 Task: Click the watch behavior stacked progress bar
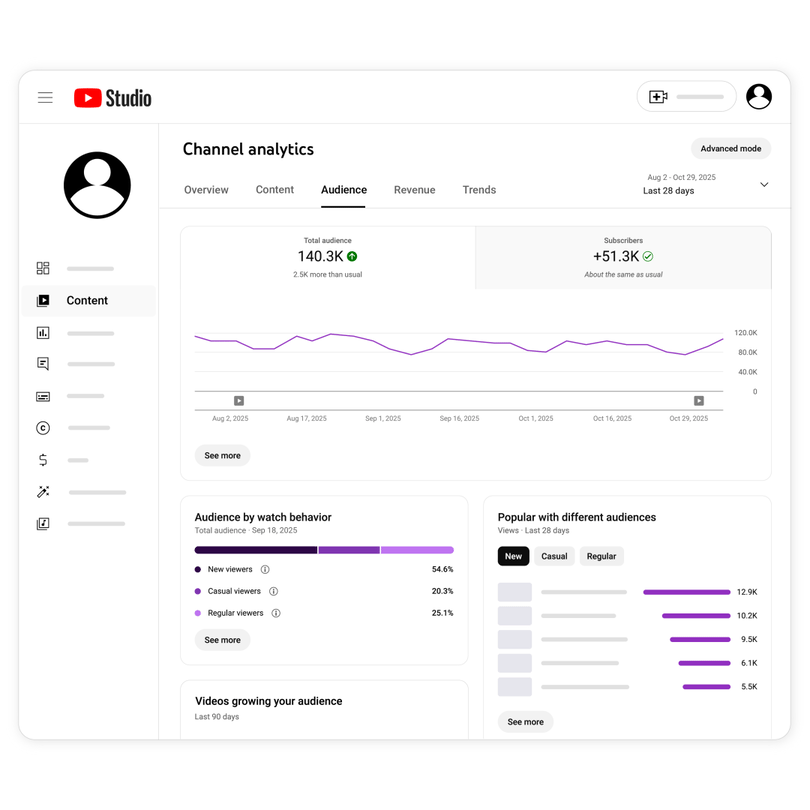tap(323, 550)
